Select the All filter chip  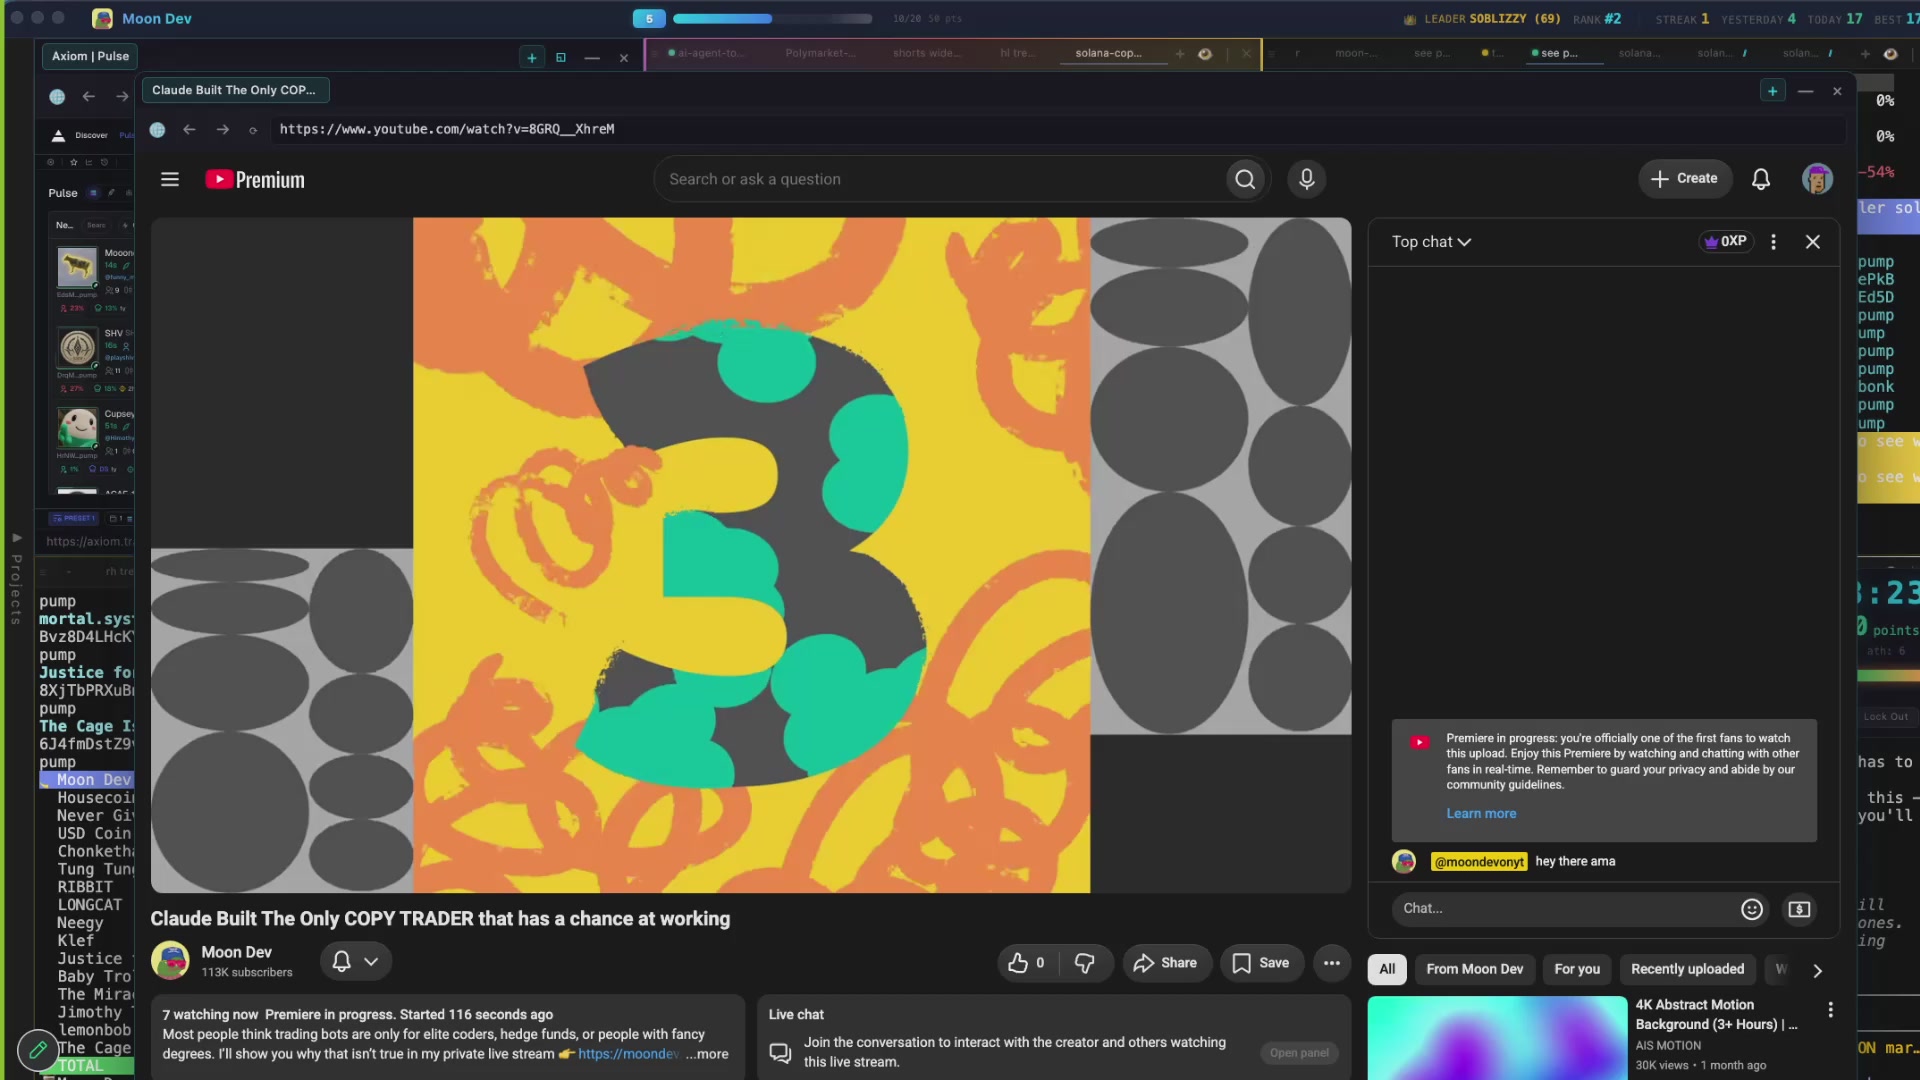(1387, 969)
